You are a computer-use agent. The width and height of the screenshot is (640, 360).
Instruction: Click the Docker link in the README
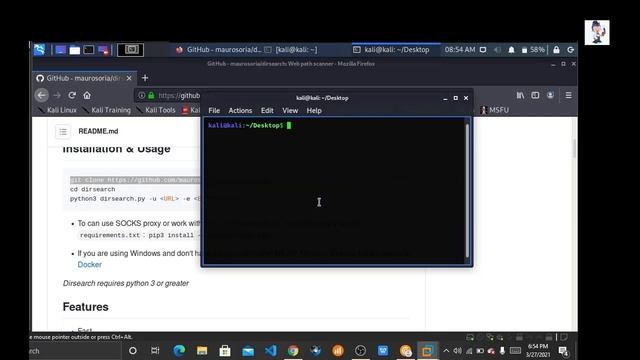(x=89, y=264)
